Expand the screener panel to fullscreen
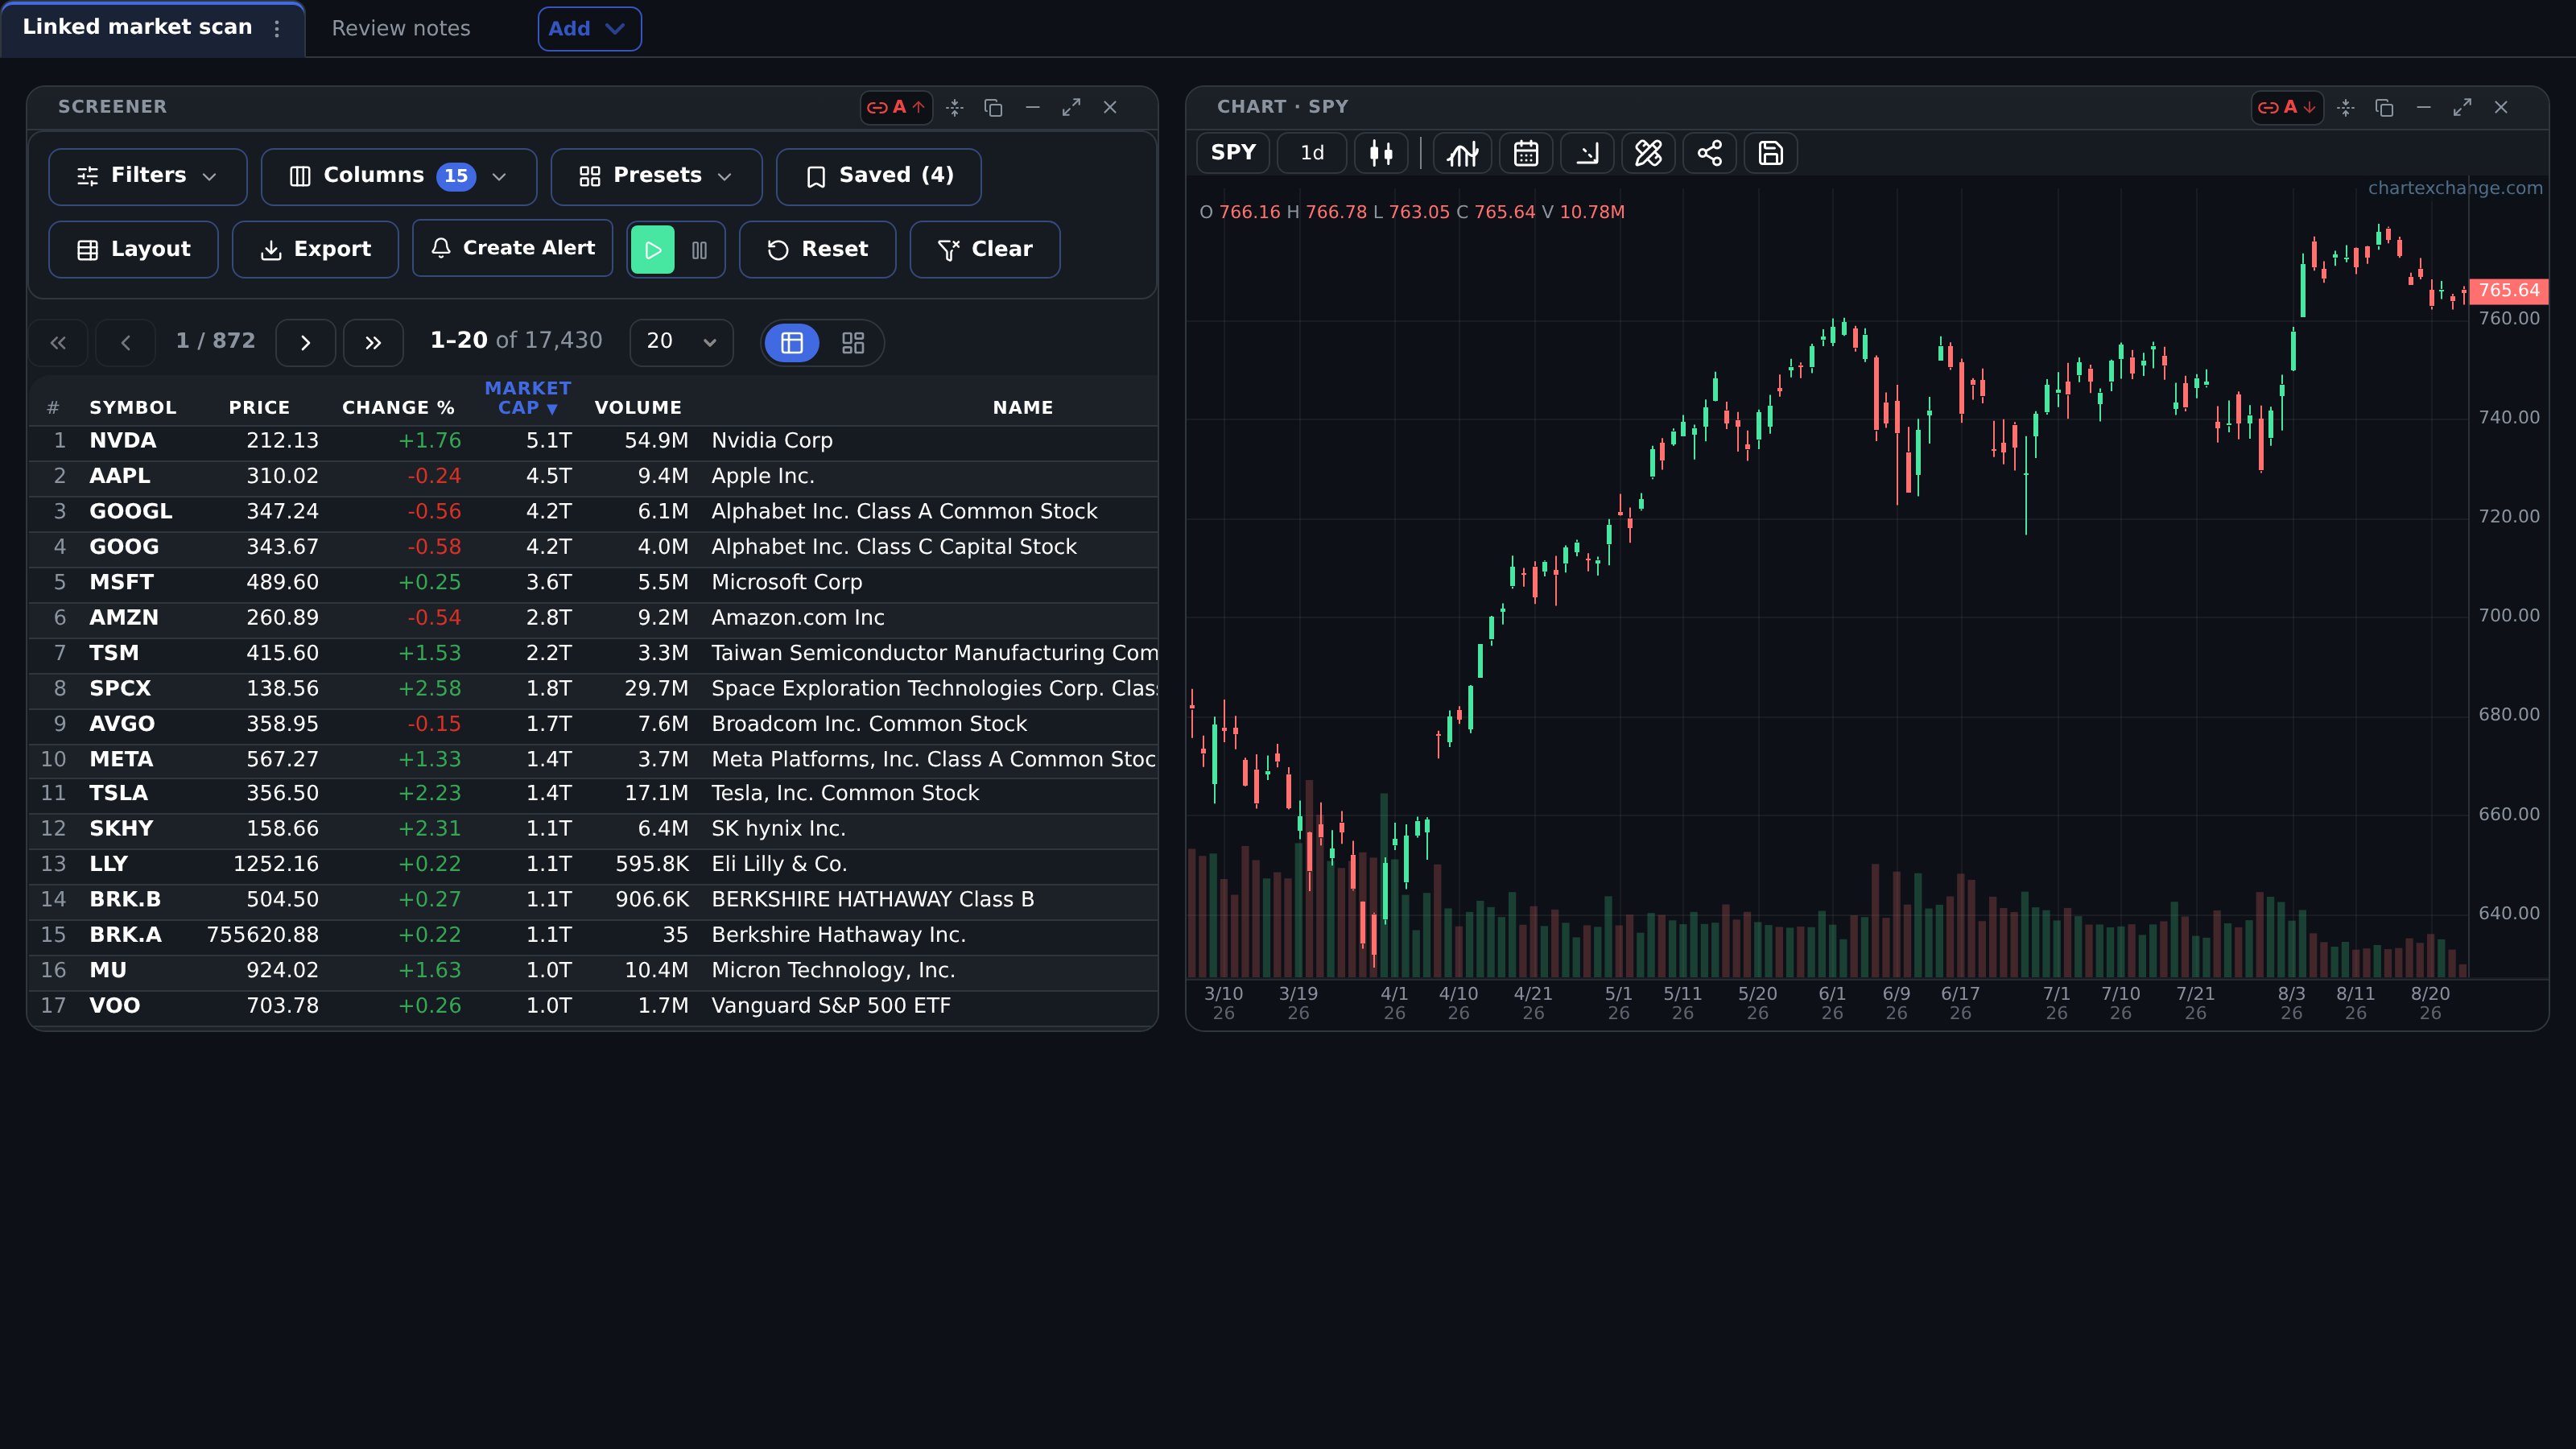 pyautogui.click(x=1071, y=107)
